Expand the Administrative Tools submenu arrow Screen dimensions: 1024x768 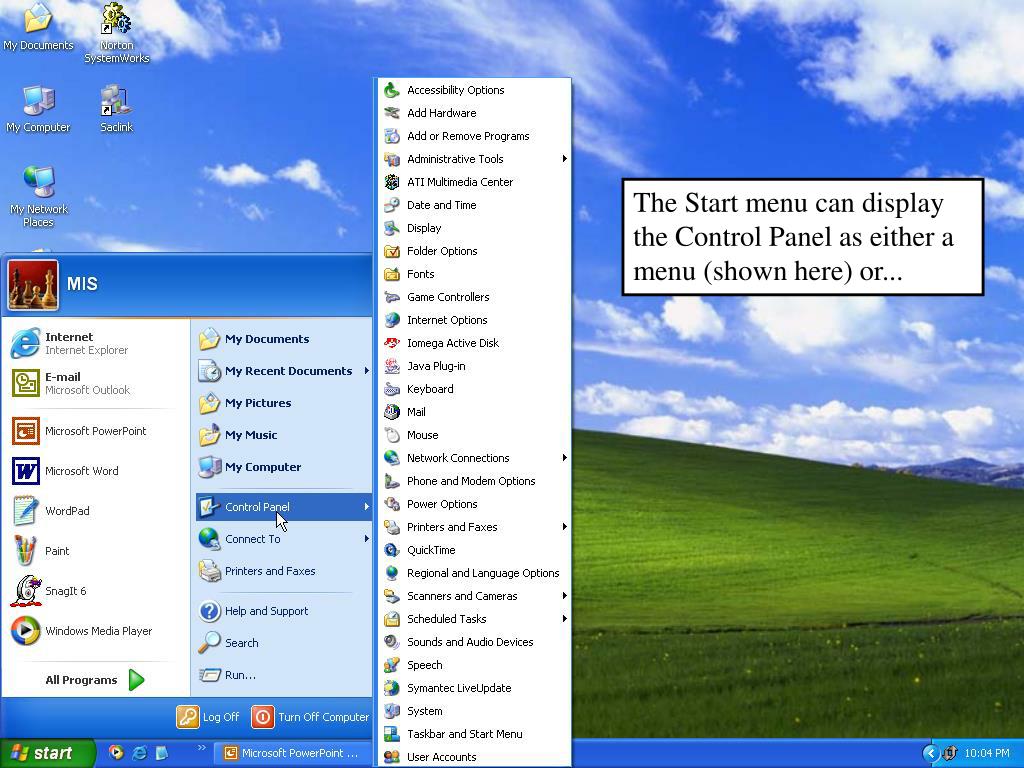point(564,159)
